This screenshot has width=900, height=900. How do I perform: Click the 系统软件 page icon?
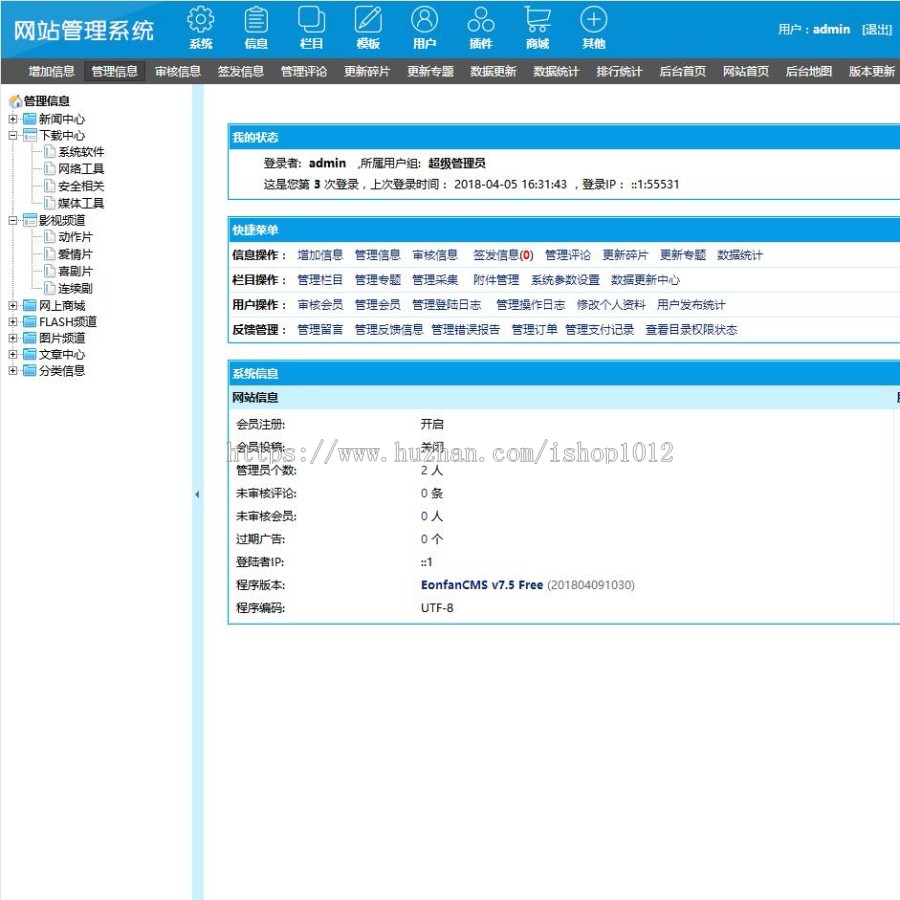coord(50,152)
